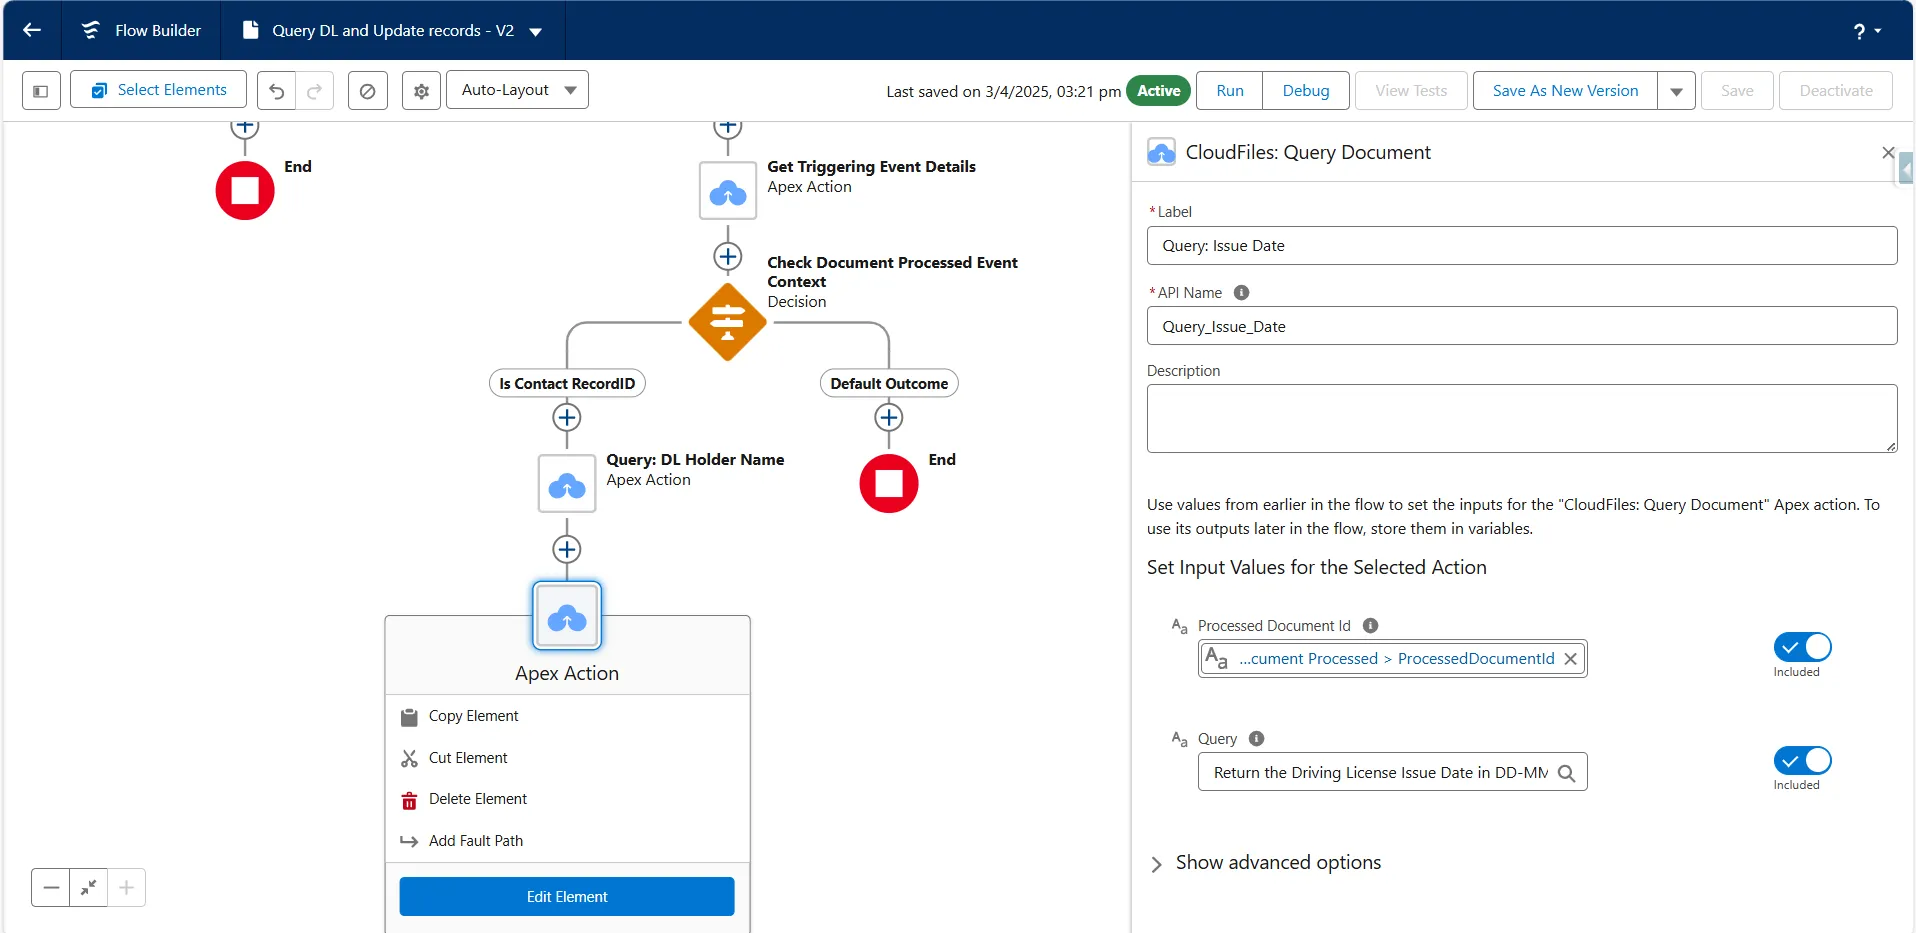Open Save As New Version dropdown arrow
Screen dimensions: 1916x933
click(1676, 91)
